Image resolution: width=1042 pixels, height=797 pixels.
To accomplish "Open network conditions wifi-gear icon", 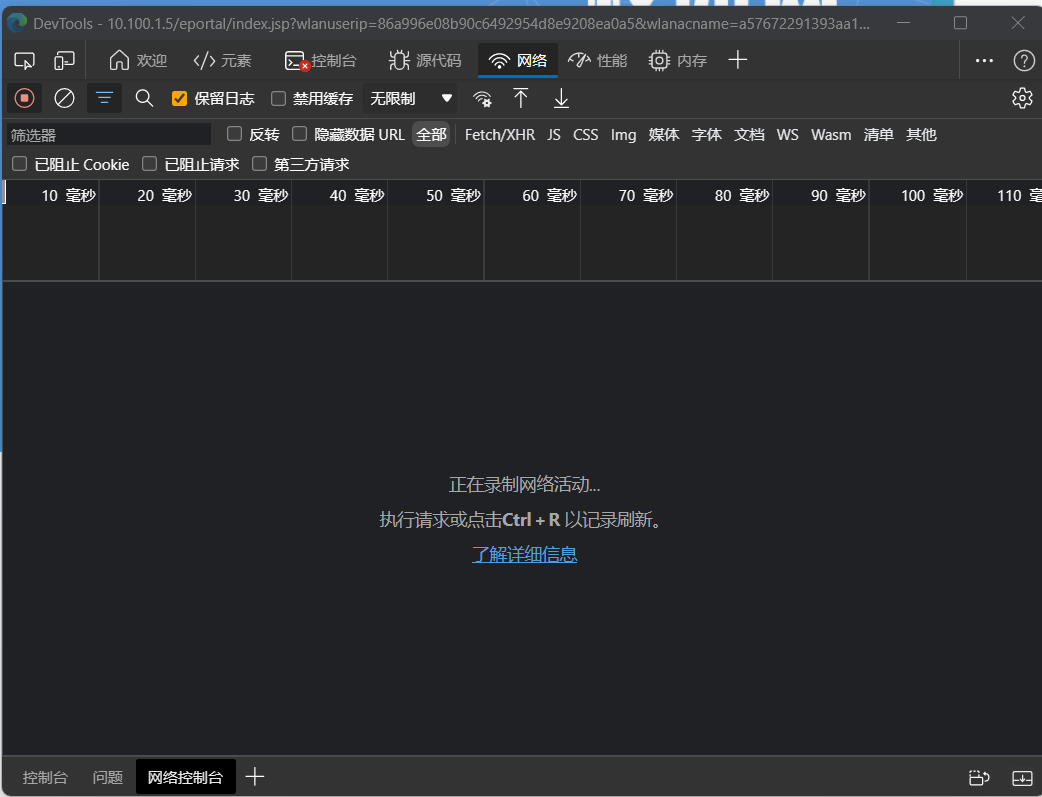I will (482, 98).
